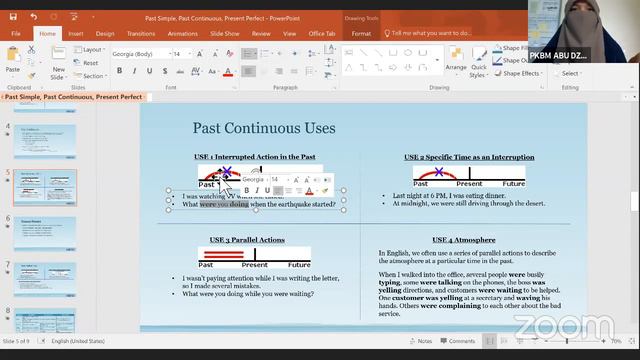The width and height of the screenshot is (640, 360).
Task: Open the Align Text options
Action: (330, 62)
